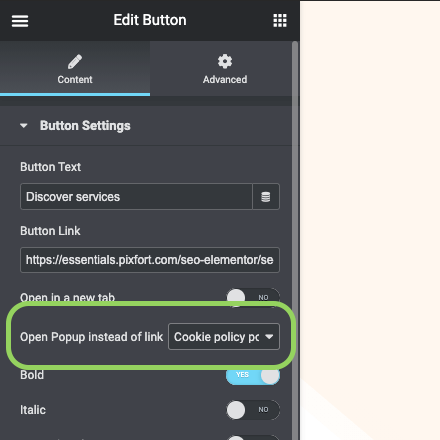Click the pencil icon on Content tab

75,62
